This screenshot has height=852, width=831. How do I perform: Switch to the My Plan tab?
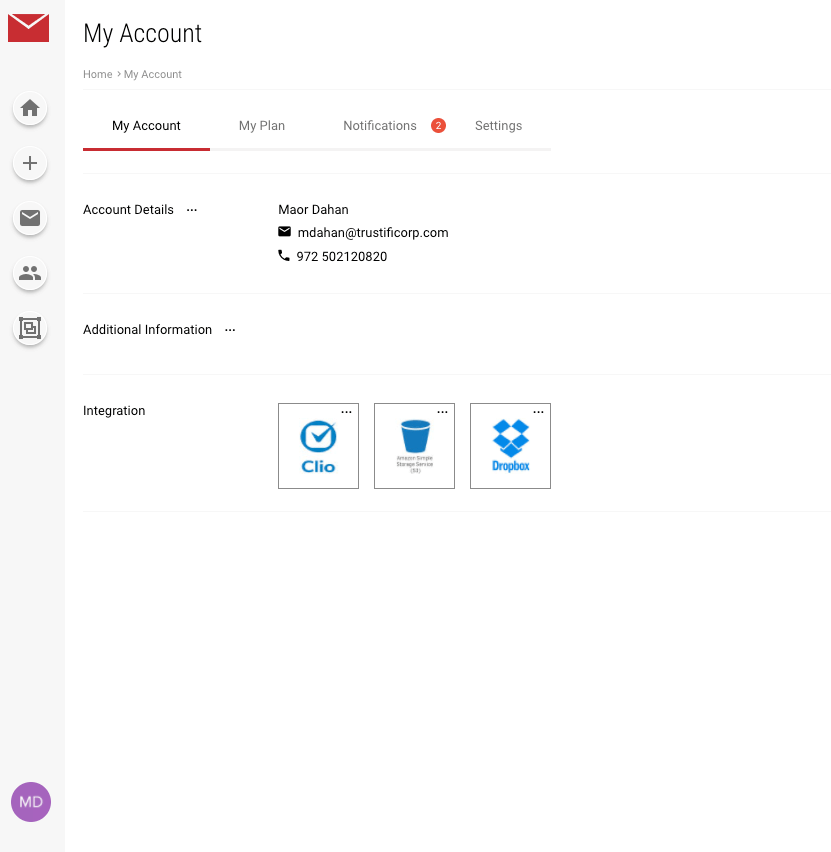[262, 126]
